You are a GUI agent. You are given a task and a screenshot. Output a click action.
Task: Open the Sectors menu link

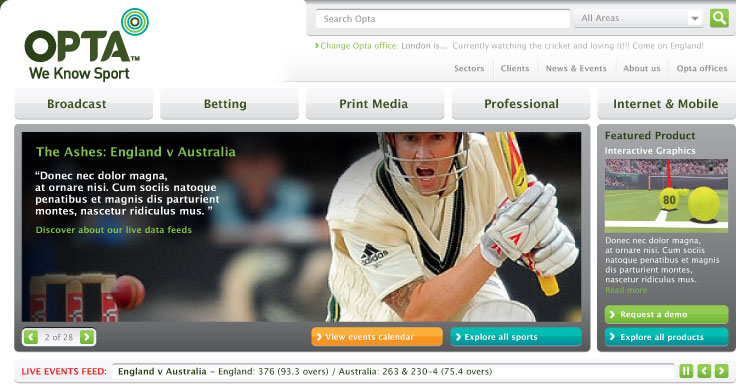(469, 68)
